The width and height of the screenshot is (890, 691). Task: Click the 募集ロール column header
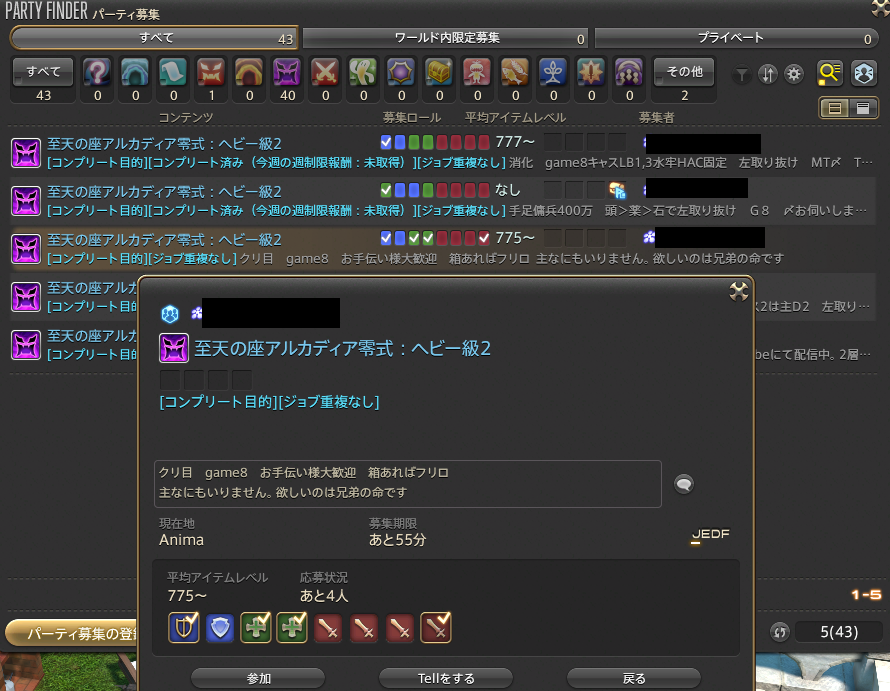(x=412, y=118)
